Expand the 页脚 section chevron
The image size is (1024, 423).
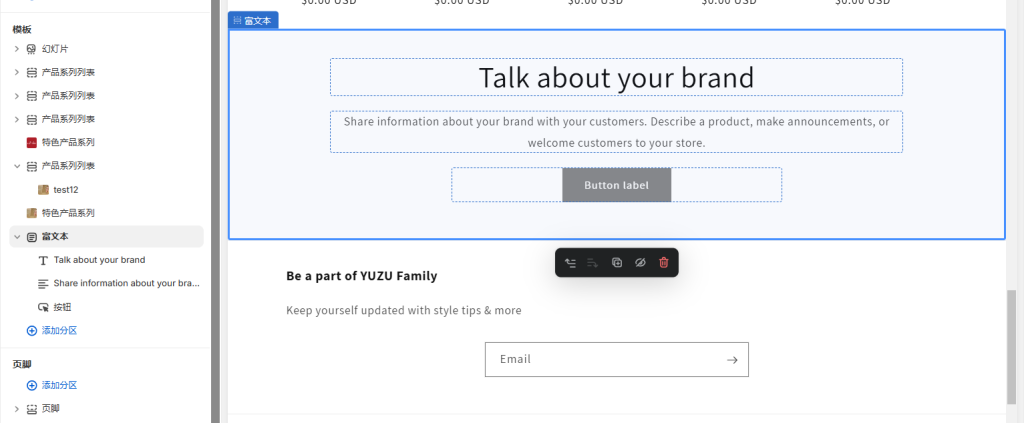(x=17, y=409)
